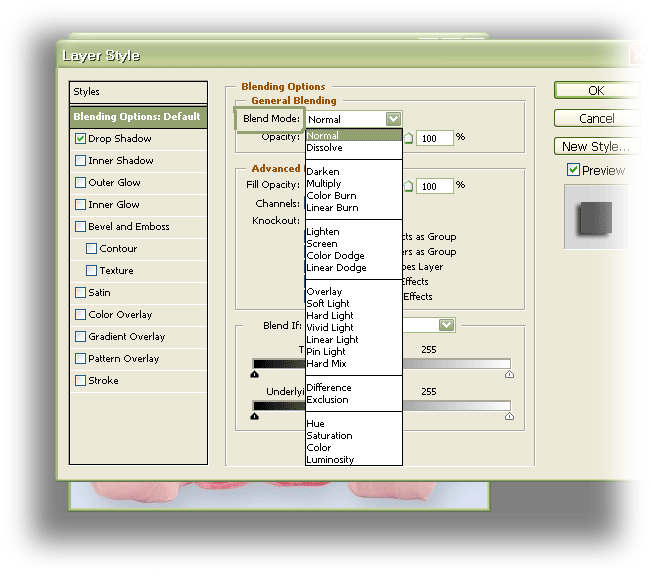Screen dimensions: 651x575
Task: Select Luminosity blend mode
Action: (x=329, y=460)
